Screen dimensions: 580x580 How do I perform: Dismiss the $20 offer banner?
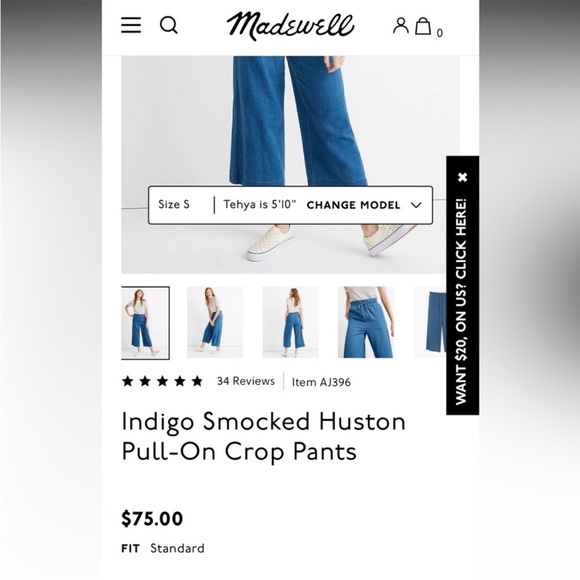tap(462, 177)
